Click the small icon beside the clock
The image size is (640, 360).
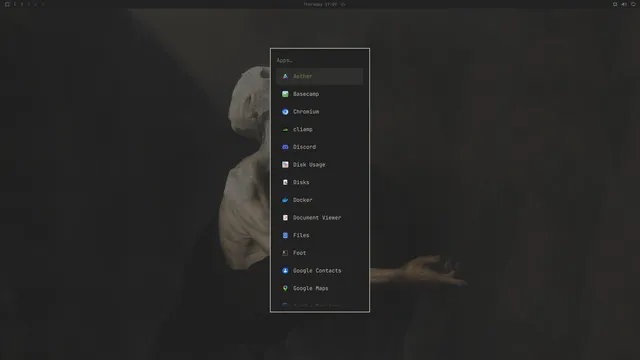coord(343,4)
